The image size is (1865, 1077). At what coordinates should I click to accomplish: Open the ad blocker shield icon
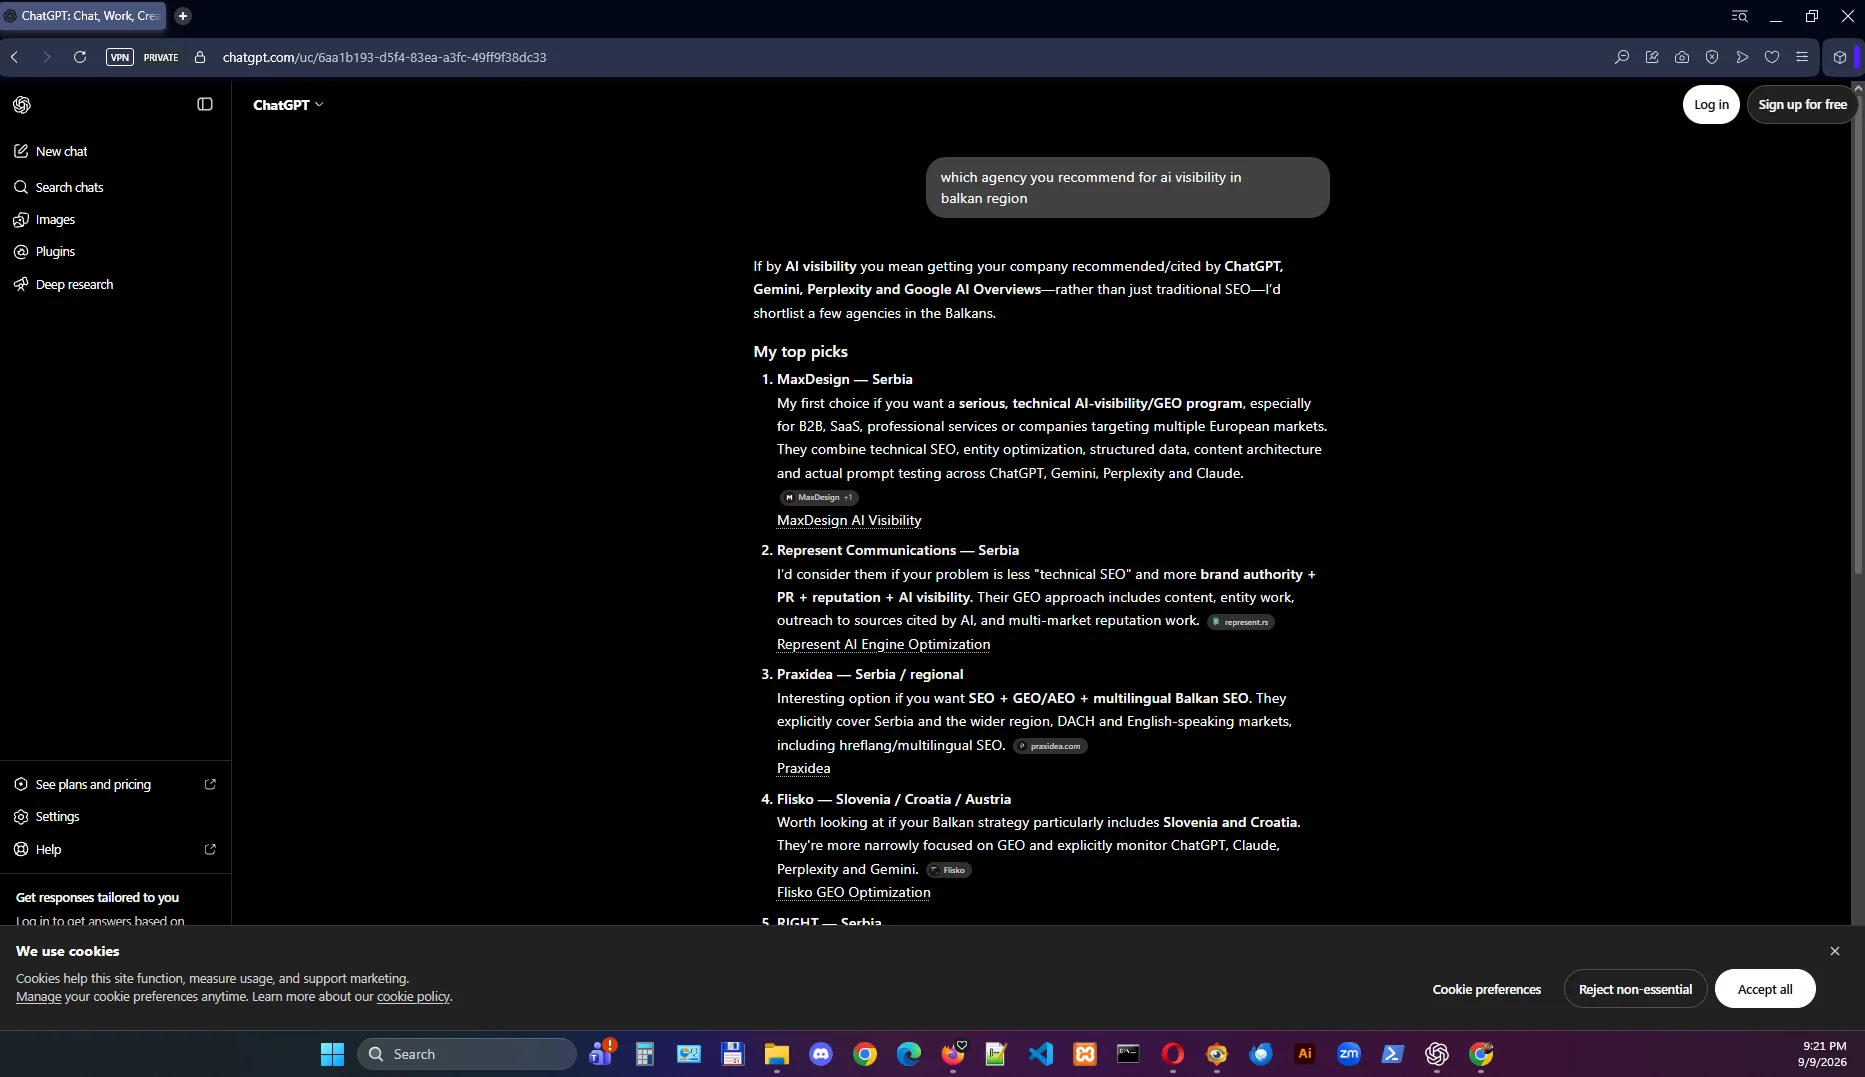(1712, 57)
